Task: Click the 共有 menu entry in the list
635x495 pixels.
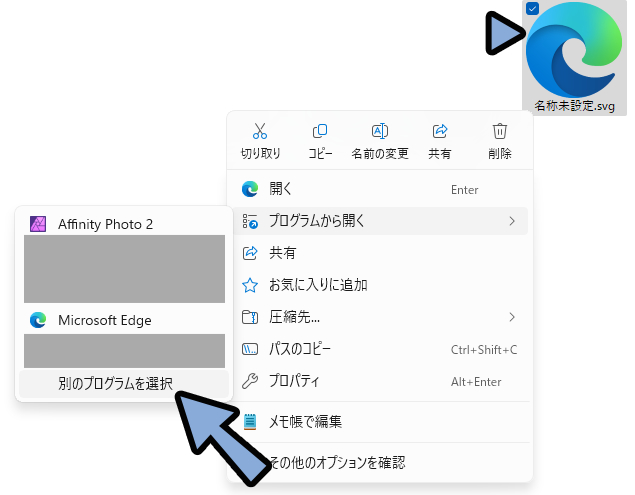Action: pyautogui.click(x=381, y=253)
